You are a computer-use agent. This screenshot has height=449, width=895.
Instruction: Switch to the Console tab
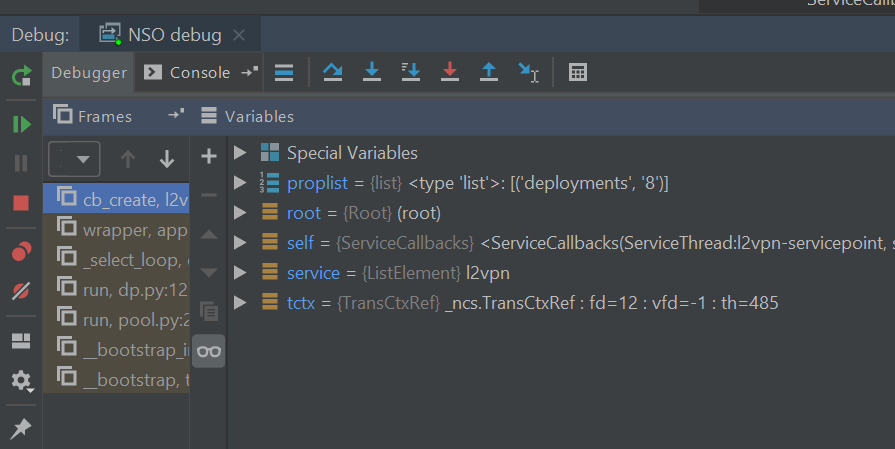[x=187, y=72]
